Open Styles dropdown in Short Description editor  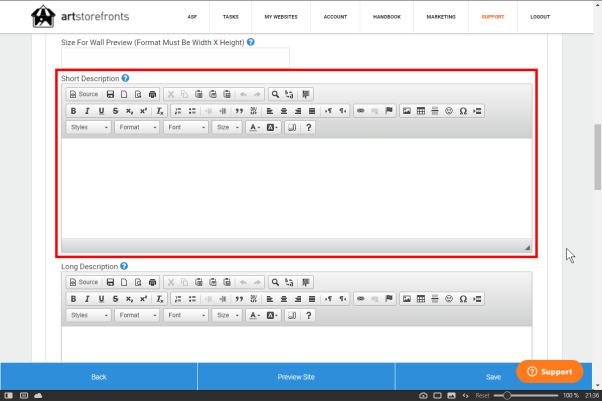click(x=89, y=128)
